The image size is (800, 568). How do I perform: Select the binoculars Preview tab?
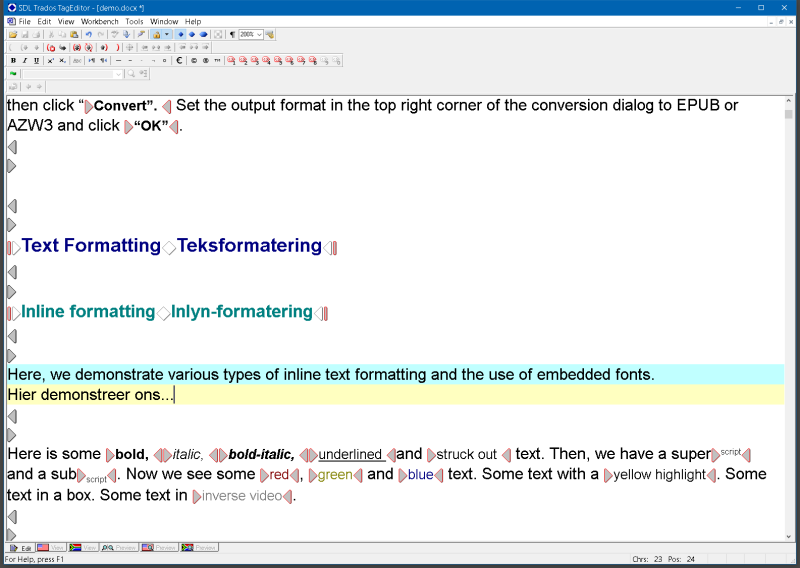(x=119, y=548)
